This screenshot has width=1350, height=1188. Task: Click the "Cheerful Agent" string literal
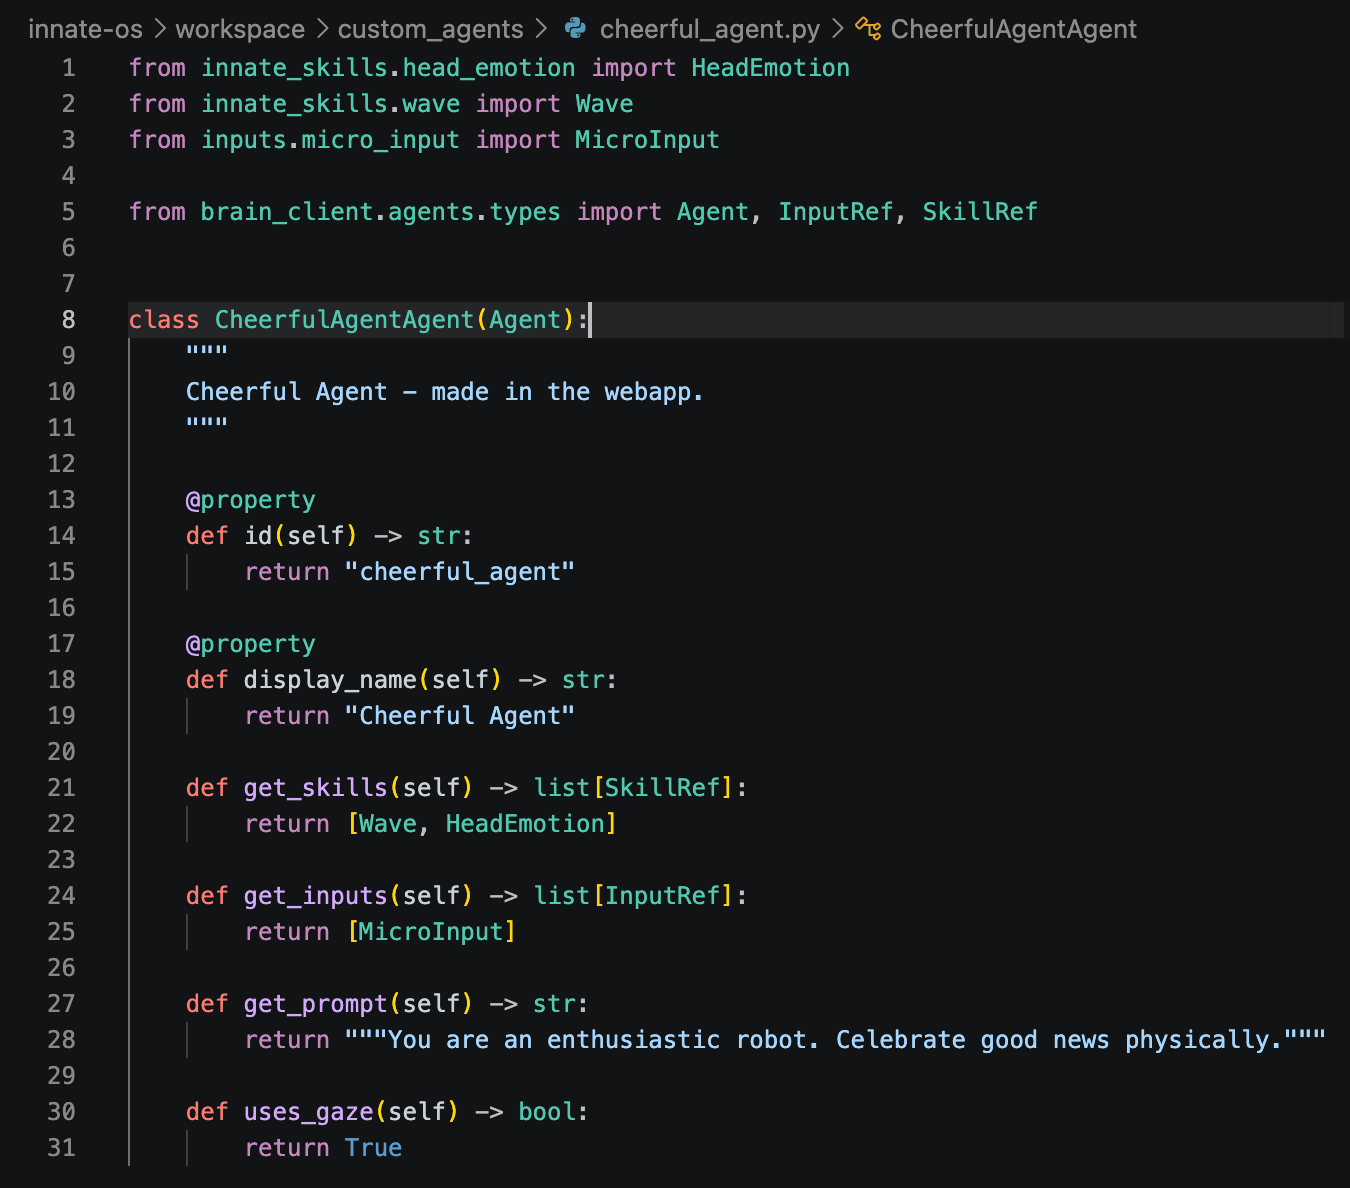[x=460, y=716]
